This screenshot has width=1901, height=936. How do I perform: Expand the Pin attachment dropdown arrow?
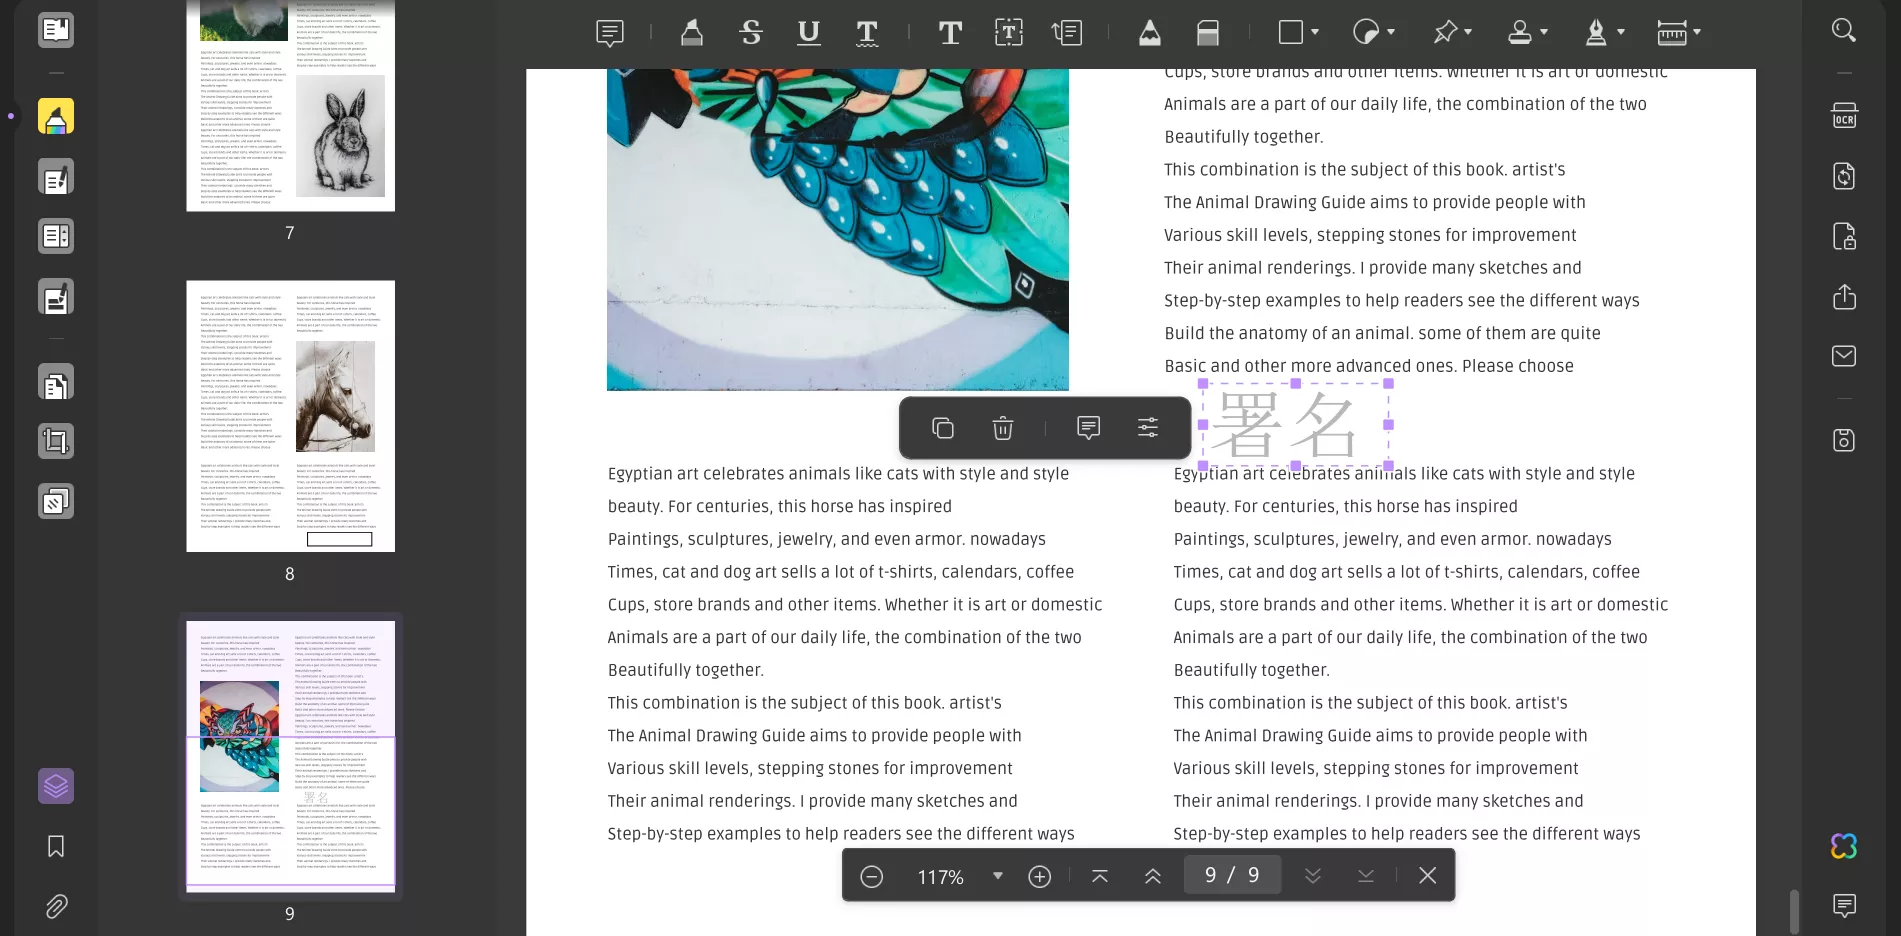point(1468,32)
